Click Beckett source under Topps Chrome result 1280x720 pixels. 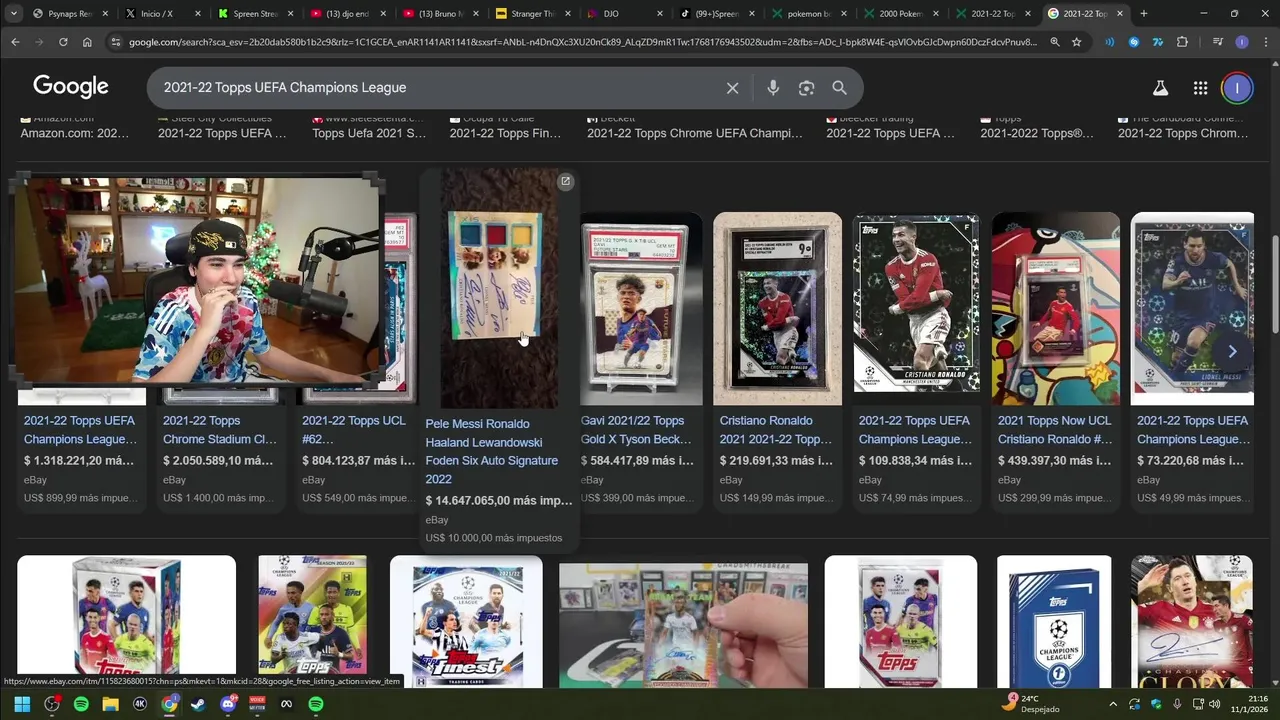(x=616, y=119)
